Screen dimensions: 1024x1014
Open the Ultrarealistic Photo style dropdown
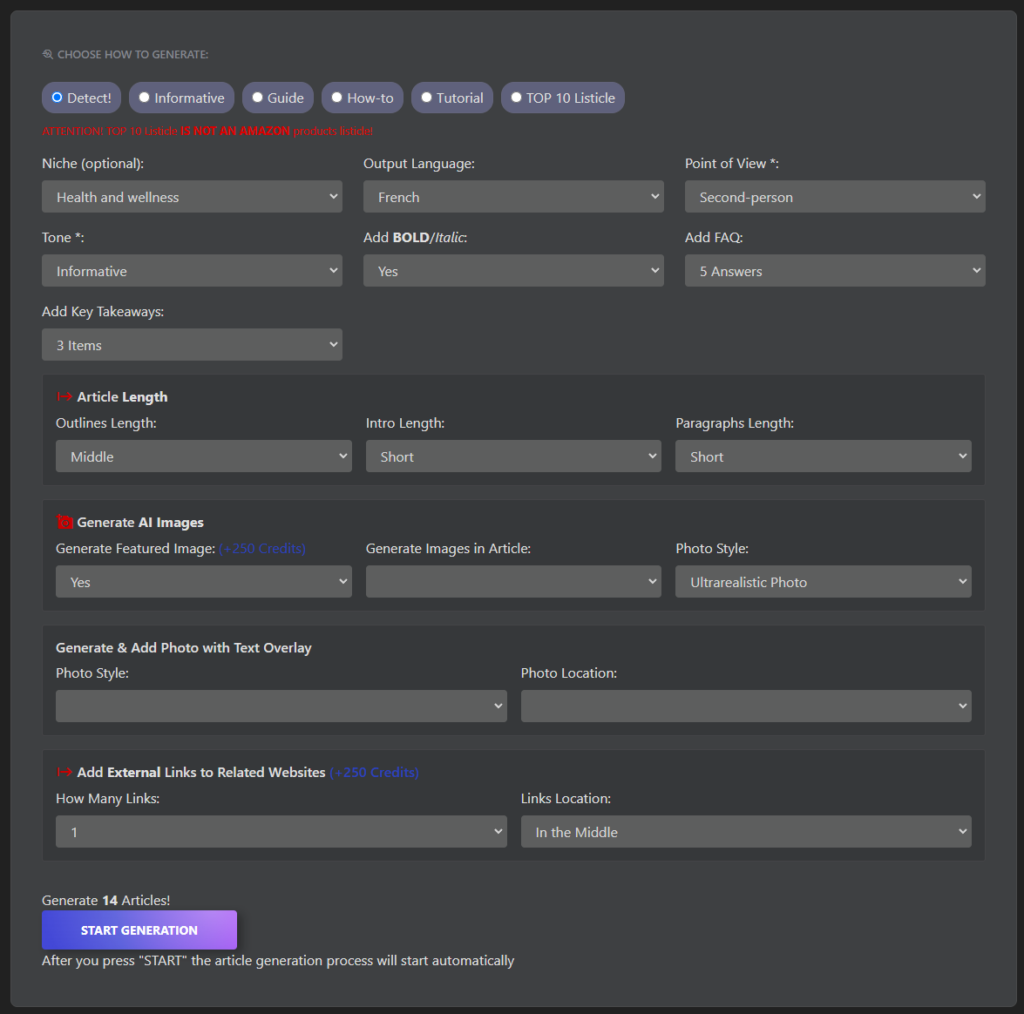(x=823, y=582)
